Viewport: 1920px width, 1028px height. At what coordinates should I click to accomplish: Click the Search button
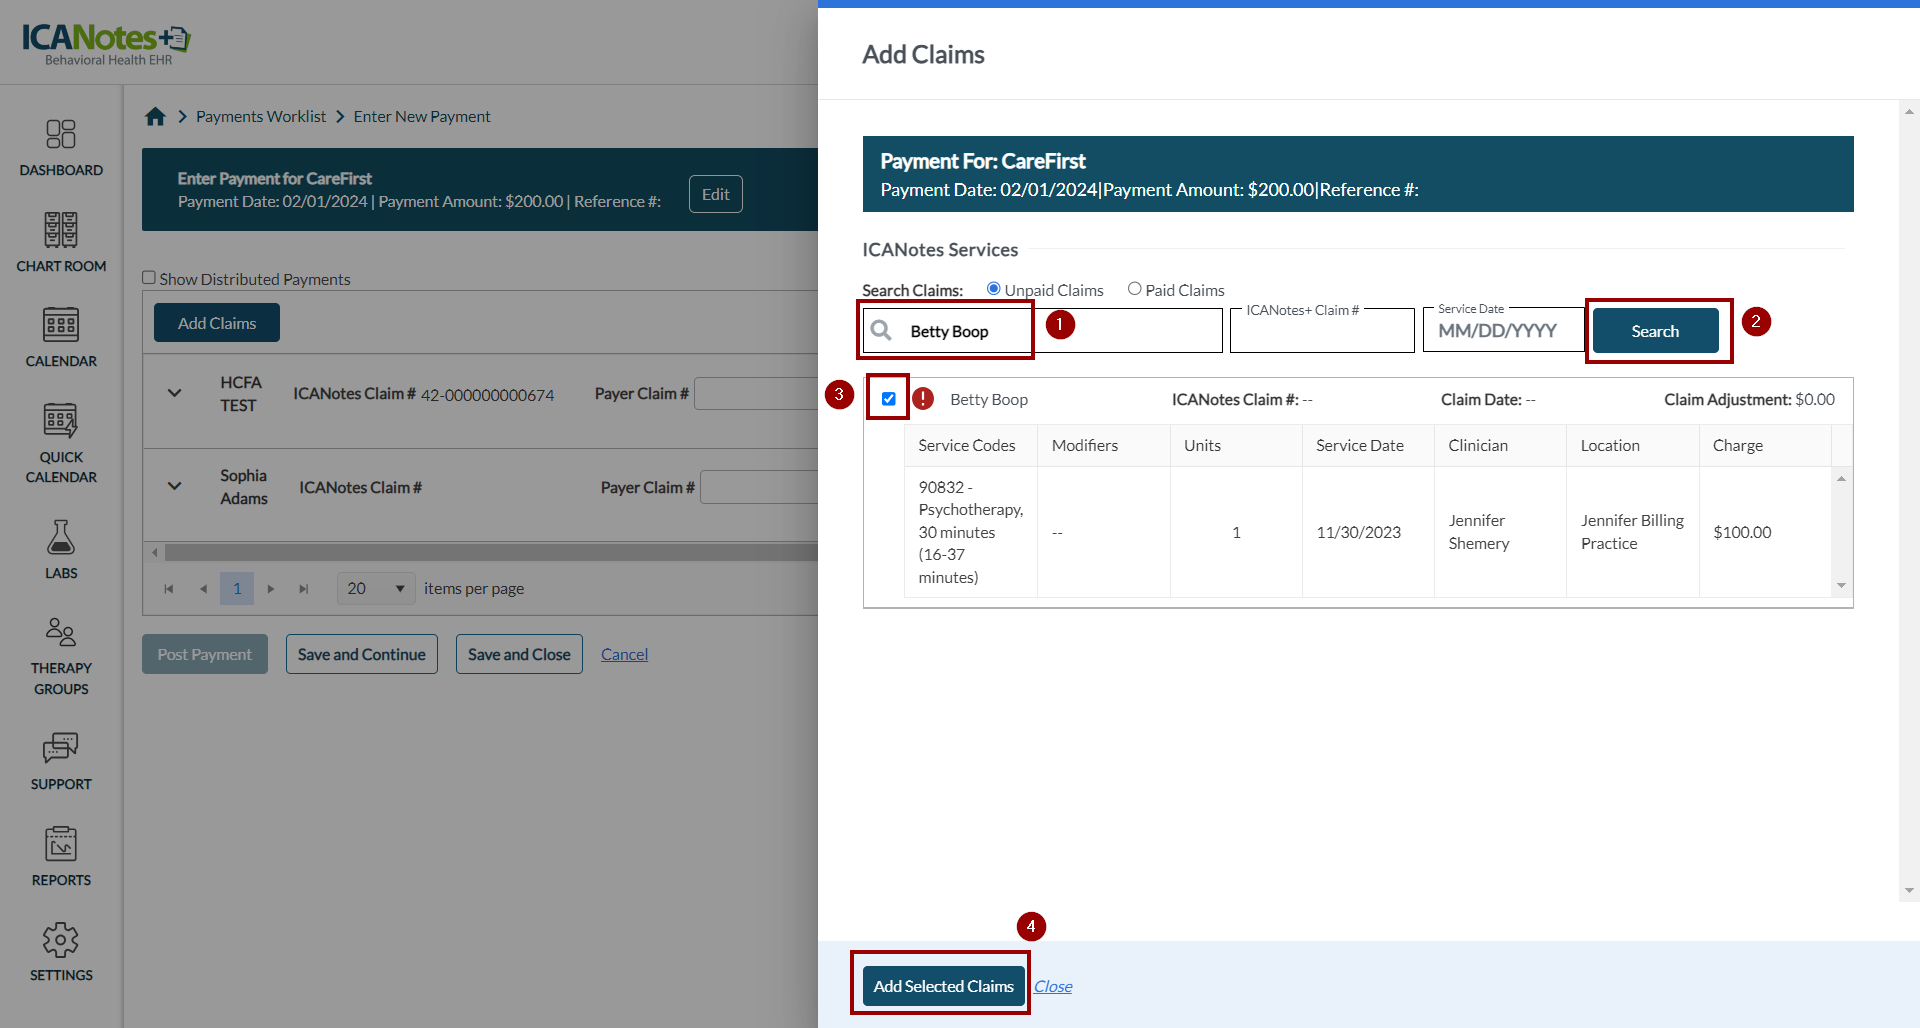pyautogui.click(x=1655, y=331)
